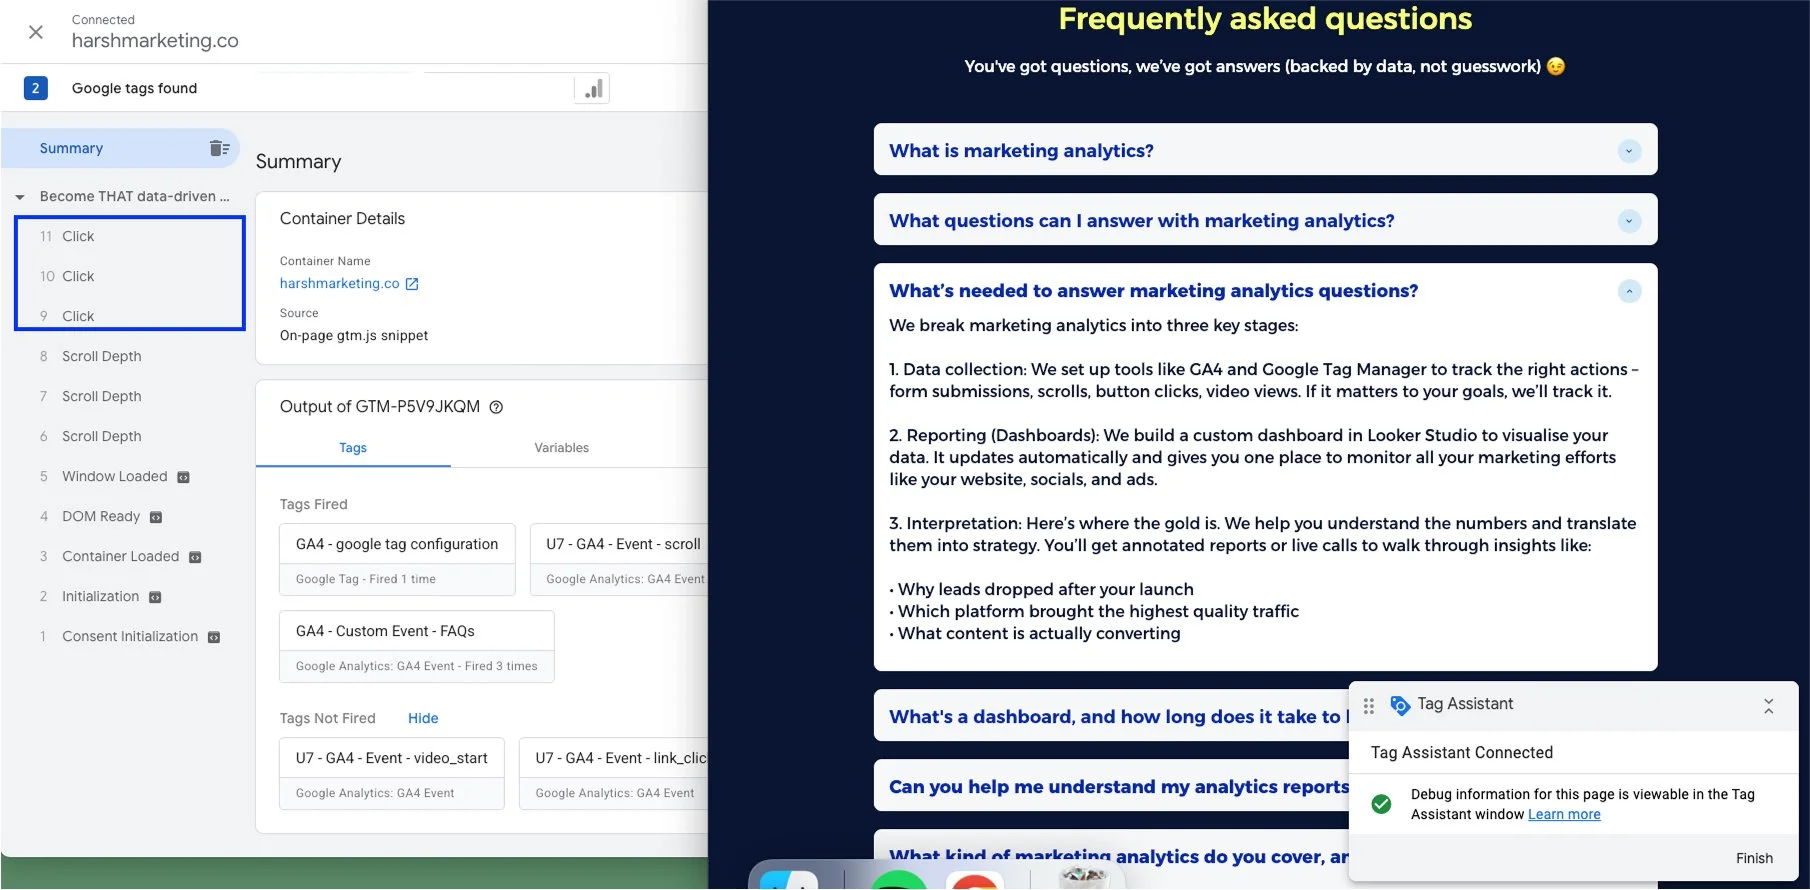Collapse the Become THAT data-driven page tree

[x=20, y=197]
